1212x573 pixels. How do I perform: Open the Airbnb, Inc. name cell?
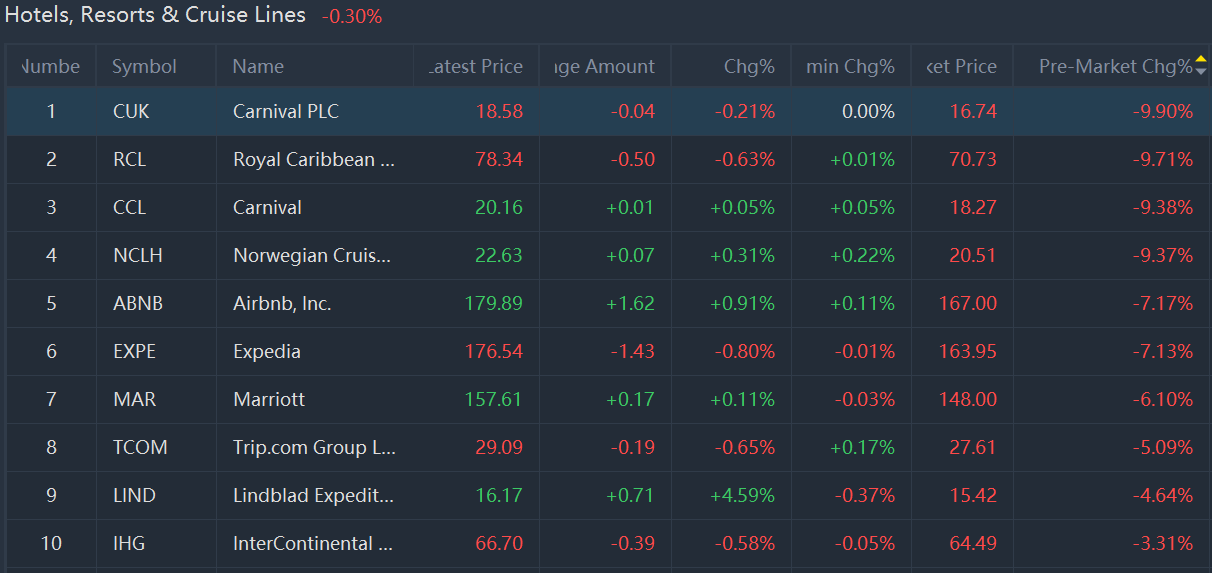click(282, 303)
